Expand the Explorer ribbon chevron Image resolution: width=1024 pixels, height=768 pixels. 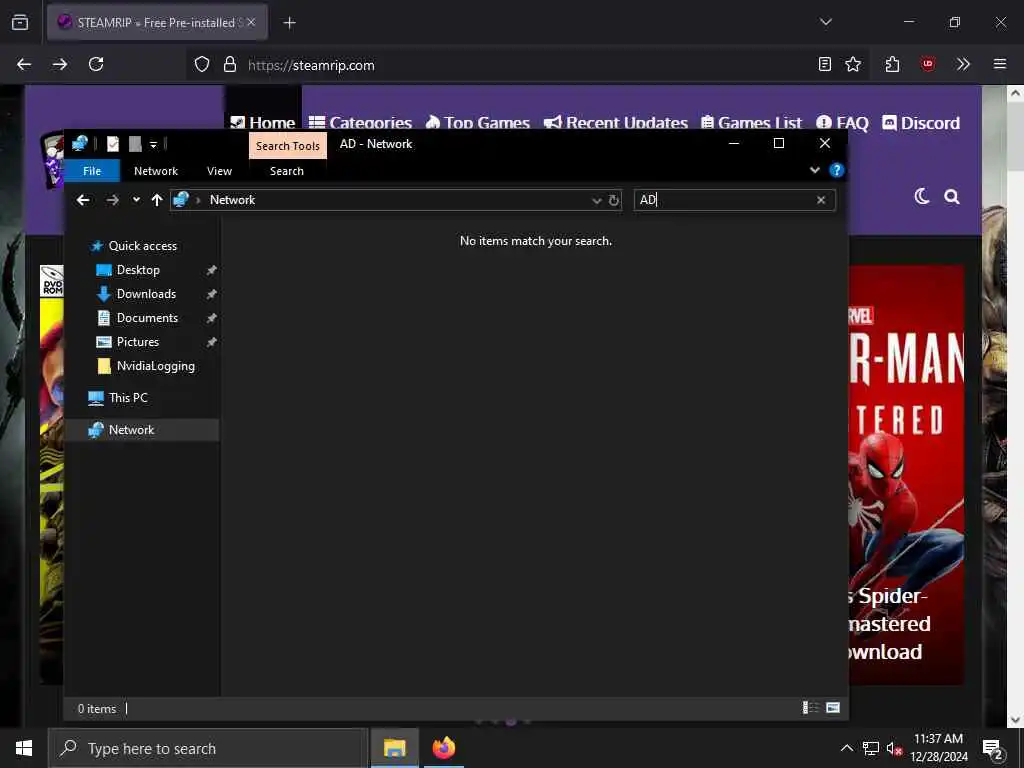814,170
